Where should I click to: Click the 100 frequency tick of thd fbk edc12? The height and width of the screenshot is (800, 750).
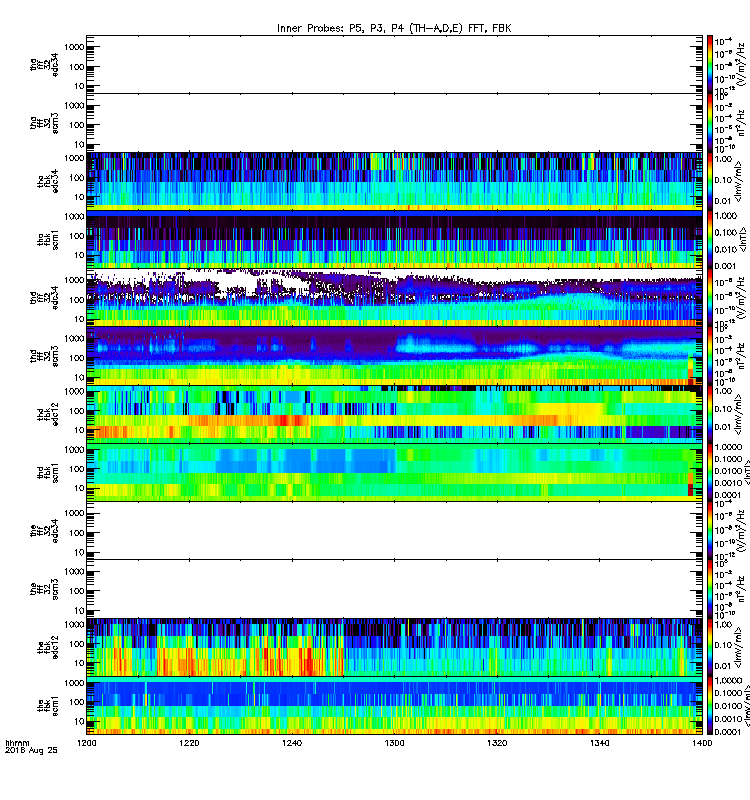coord(77,411)
